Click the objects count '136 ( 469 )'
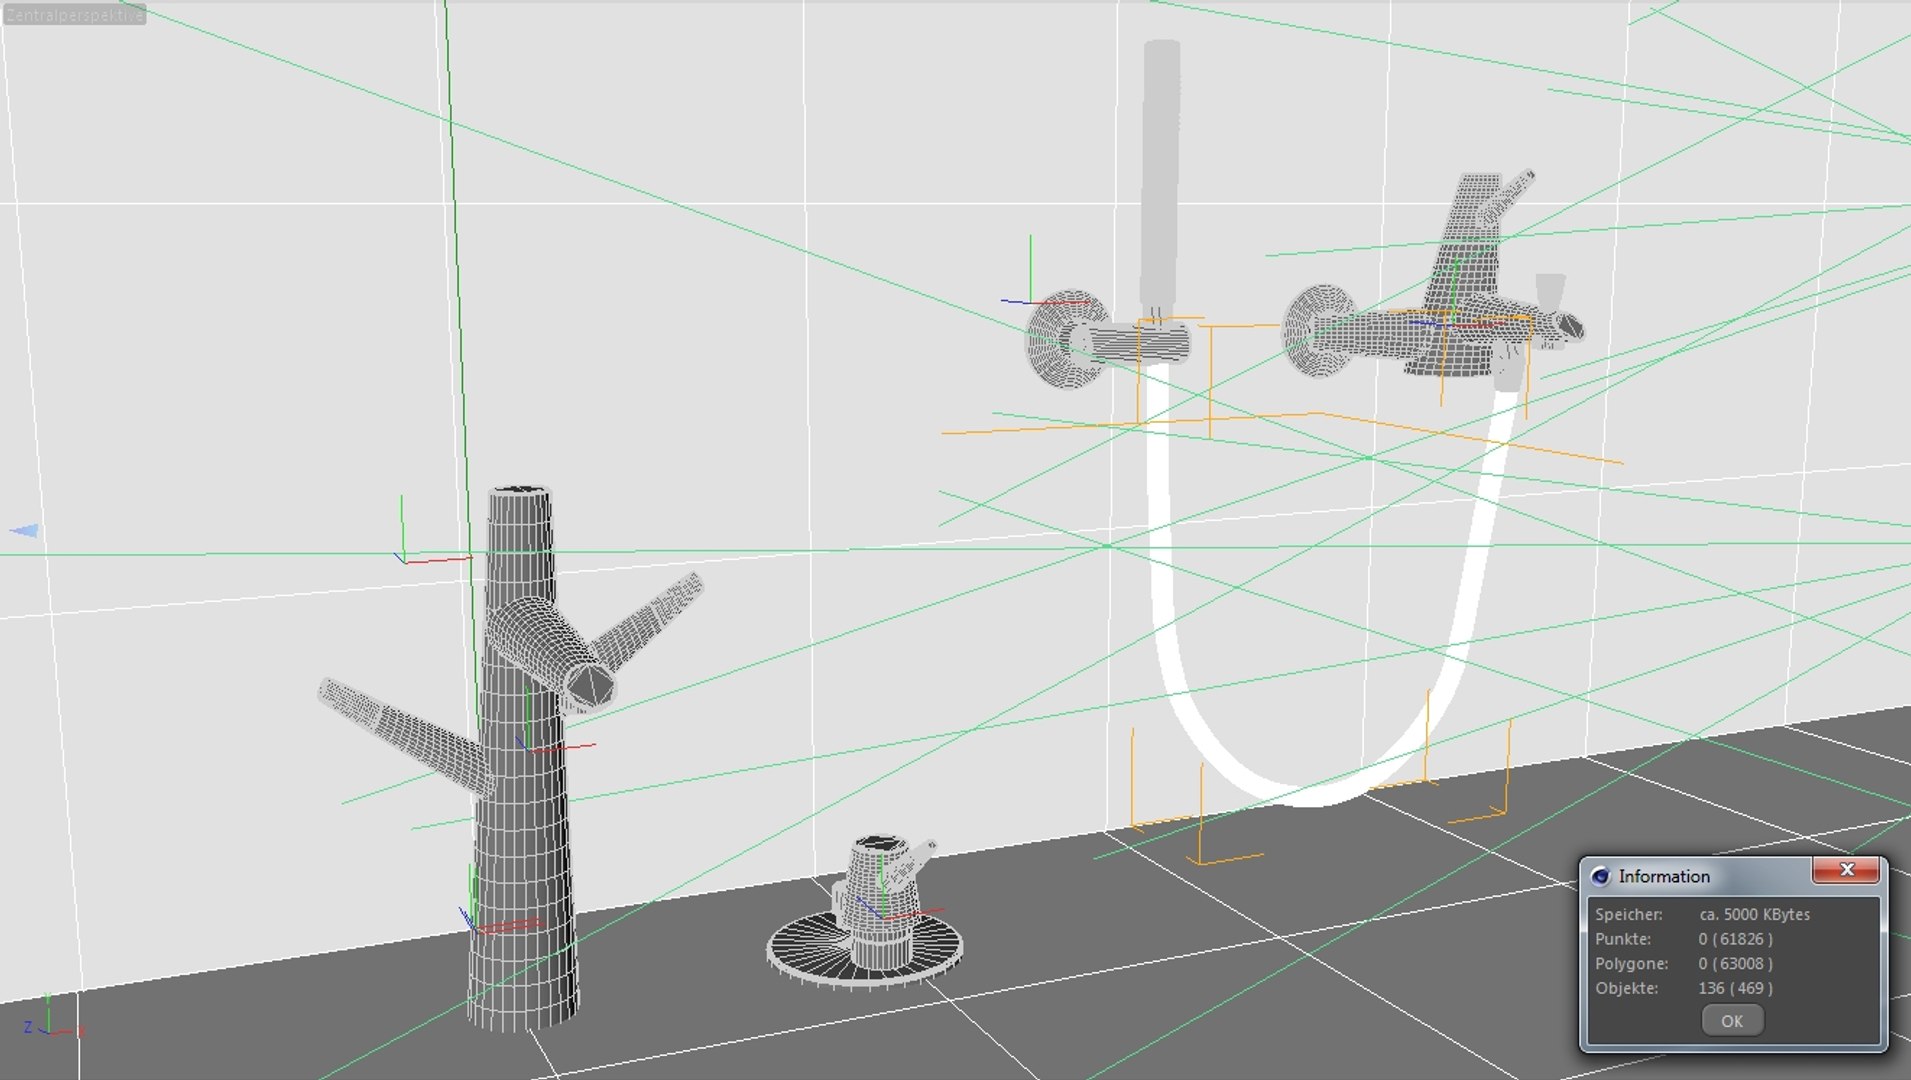This screenshot has width=1911, height=1080. [x=1735, y=988]
